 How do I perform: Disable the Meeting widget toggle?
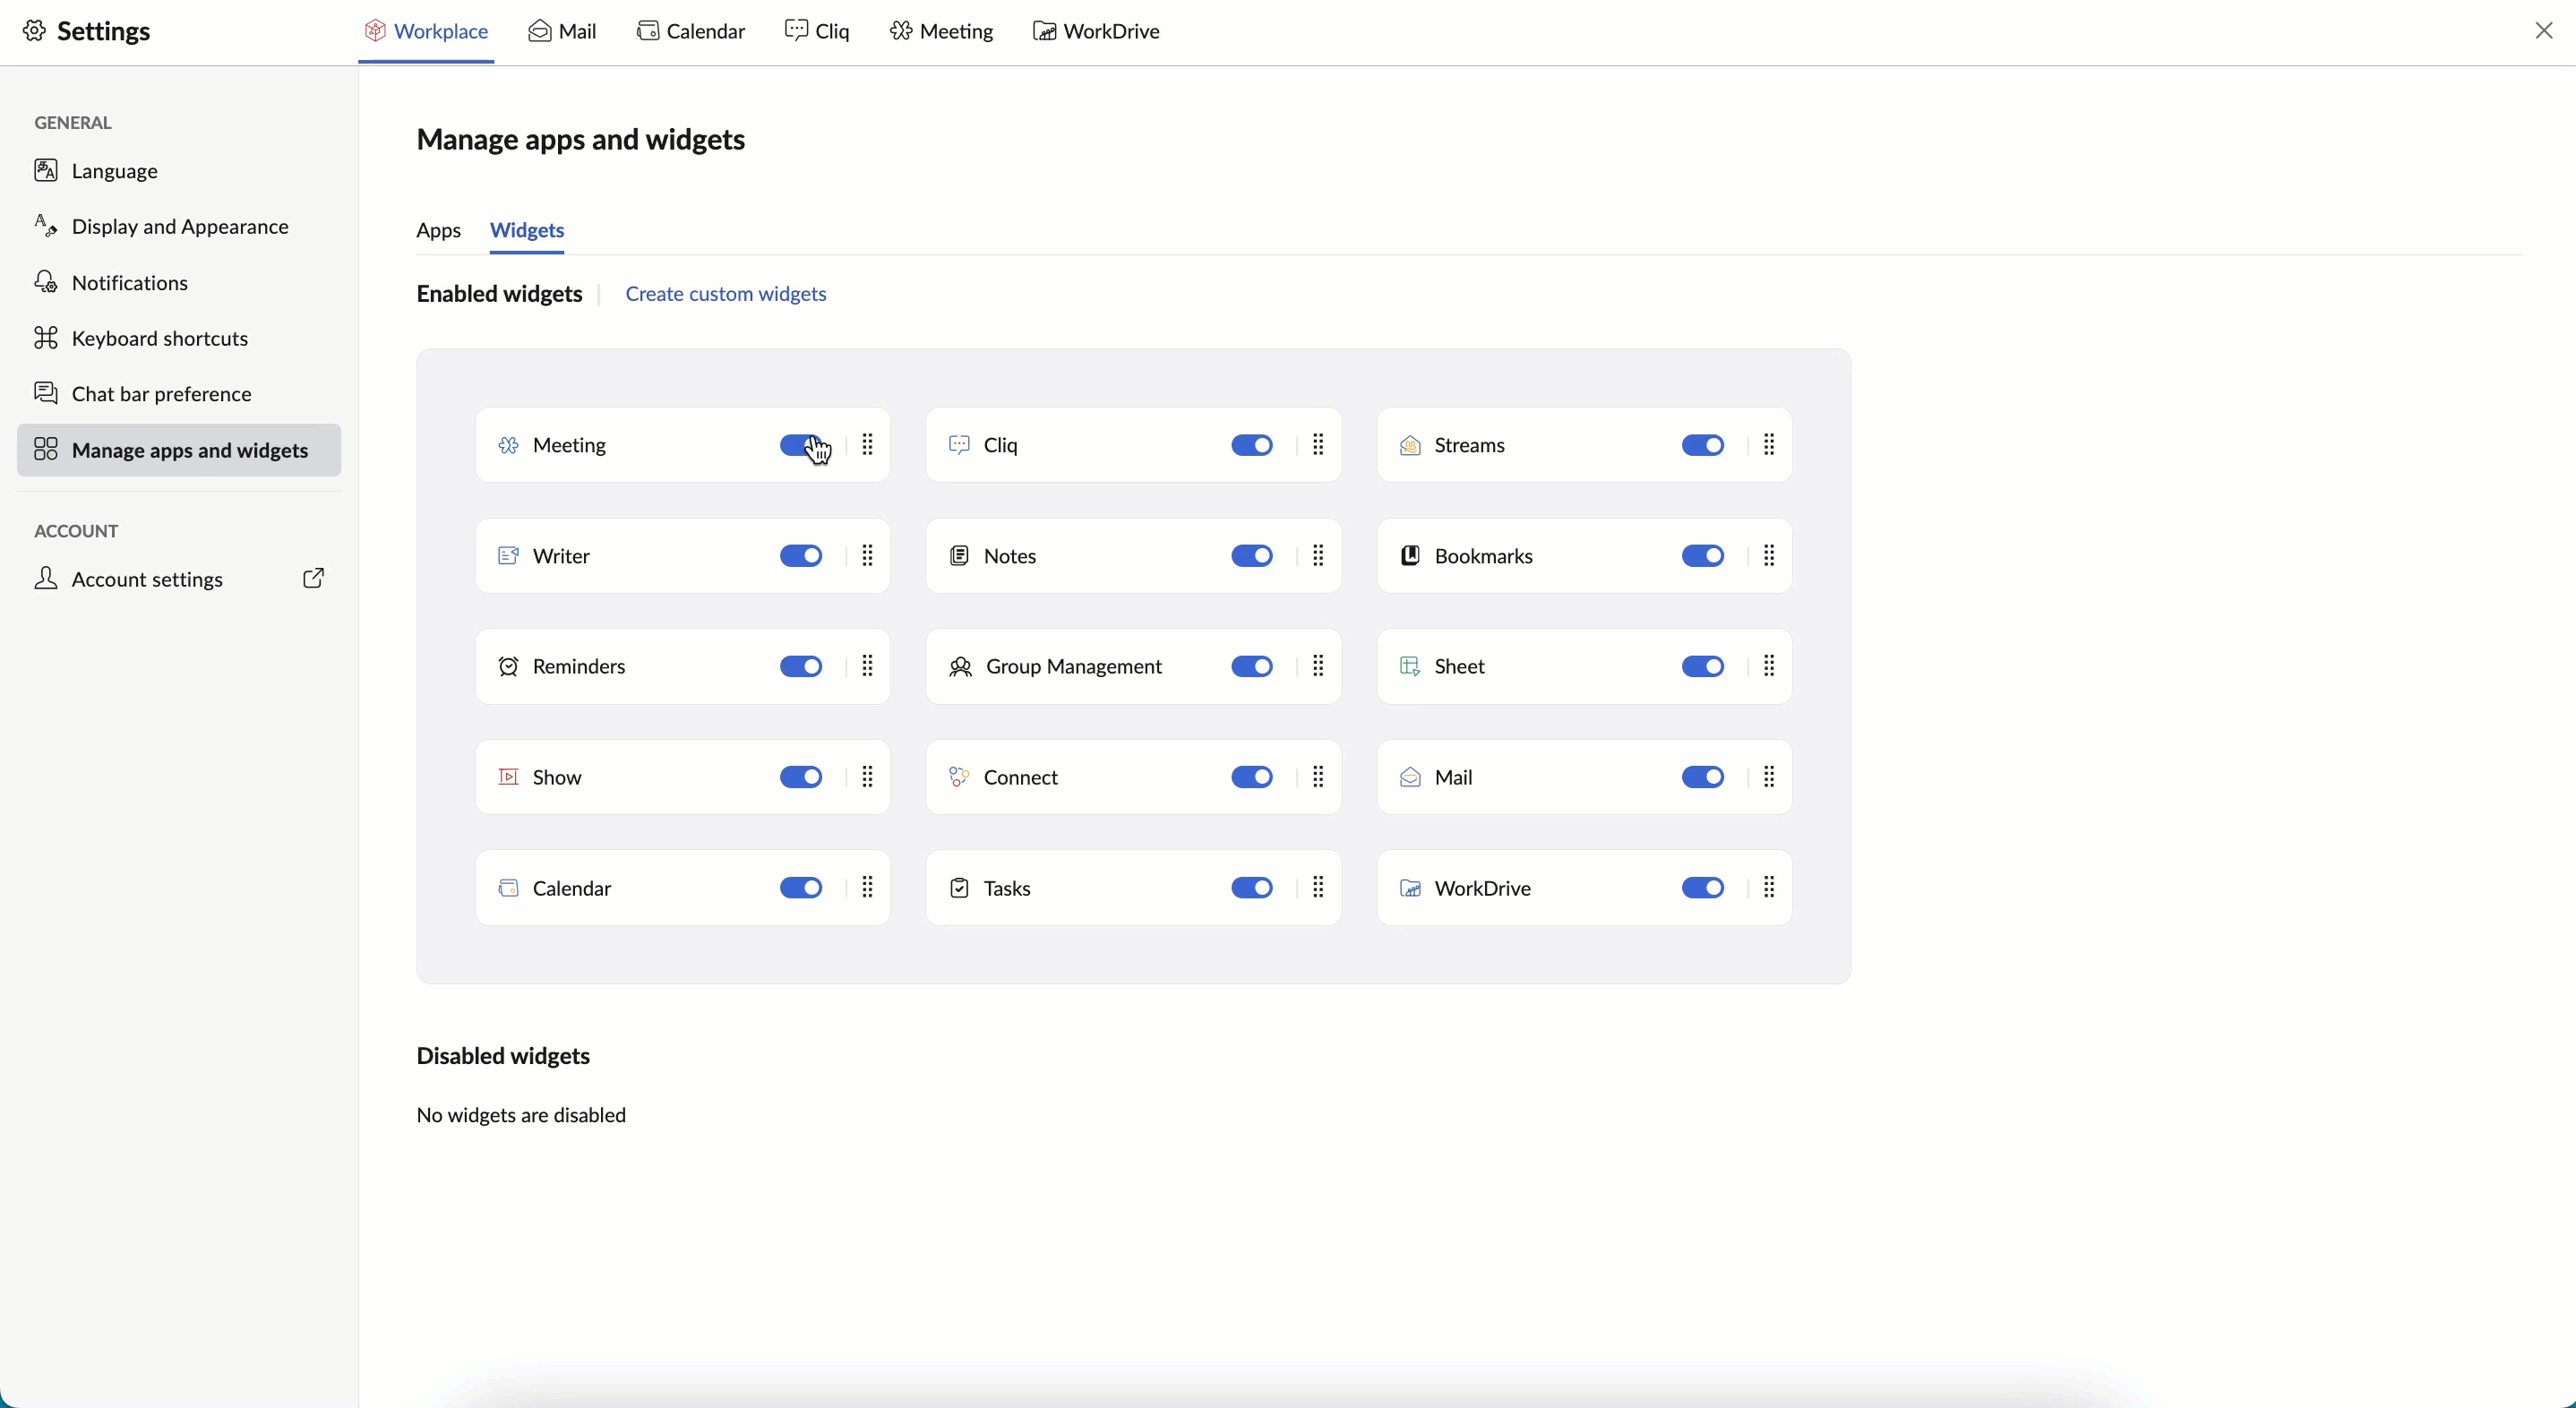[x=800, y=446]
